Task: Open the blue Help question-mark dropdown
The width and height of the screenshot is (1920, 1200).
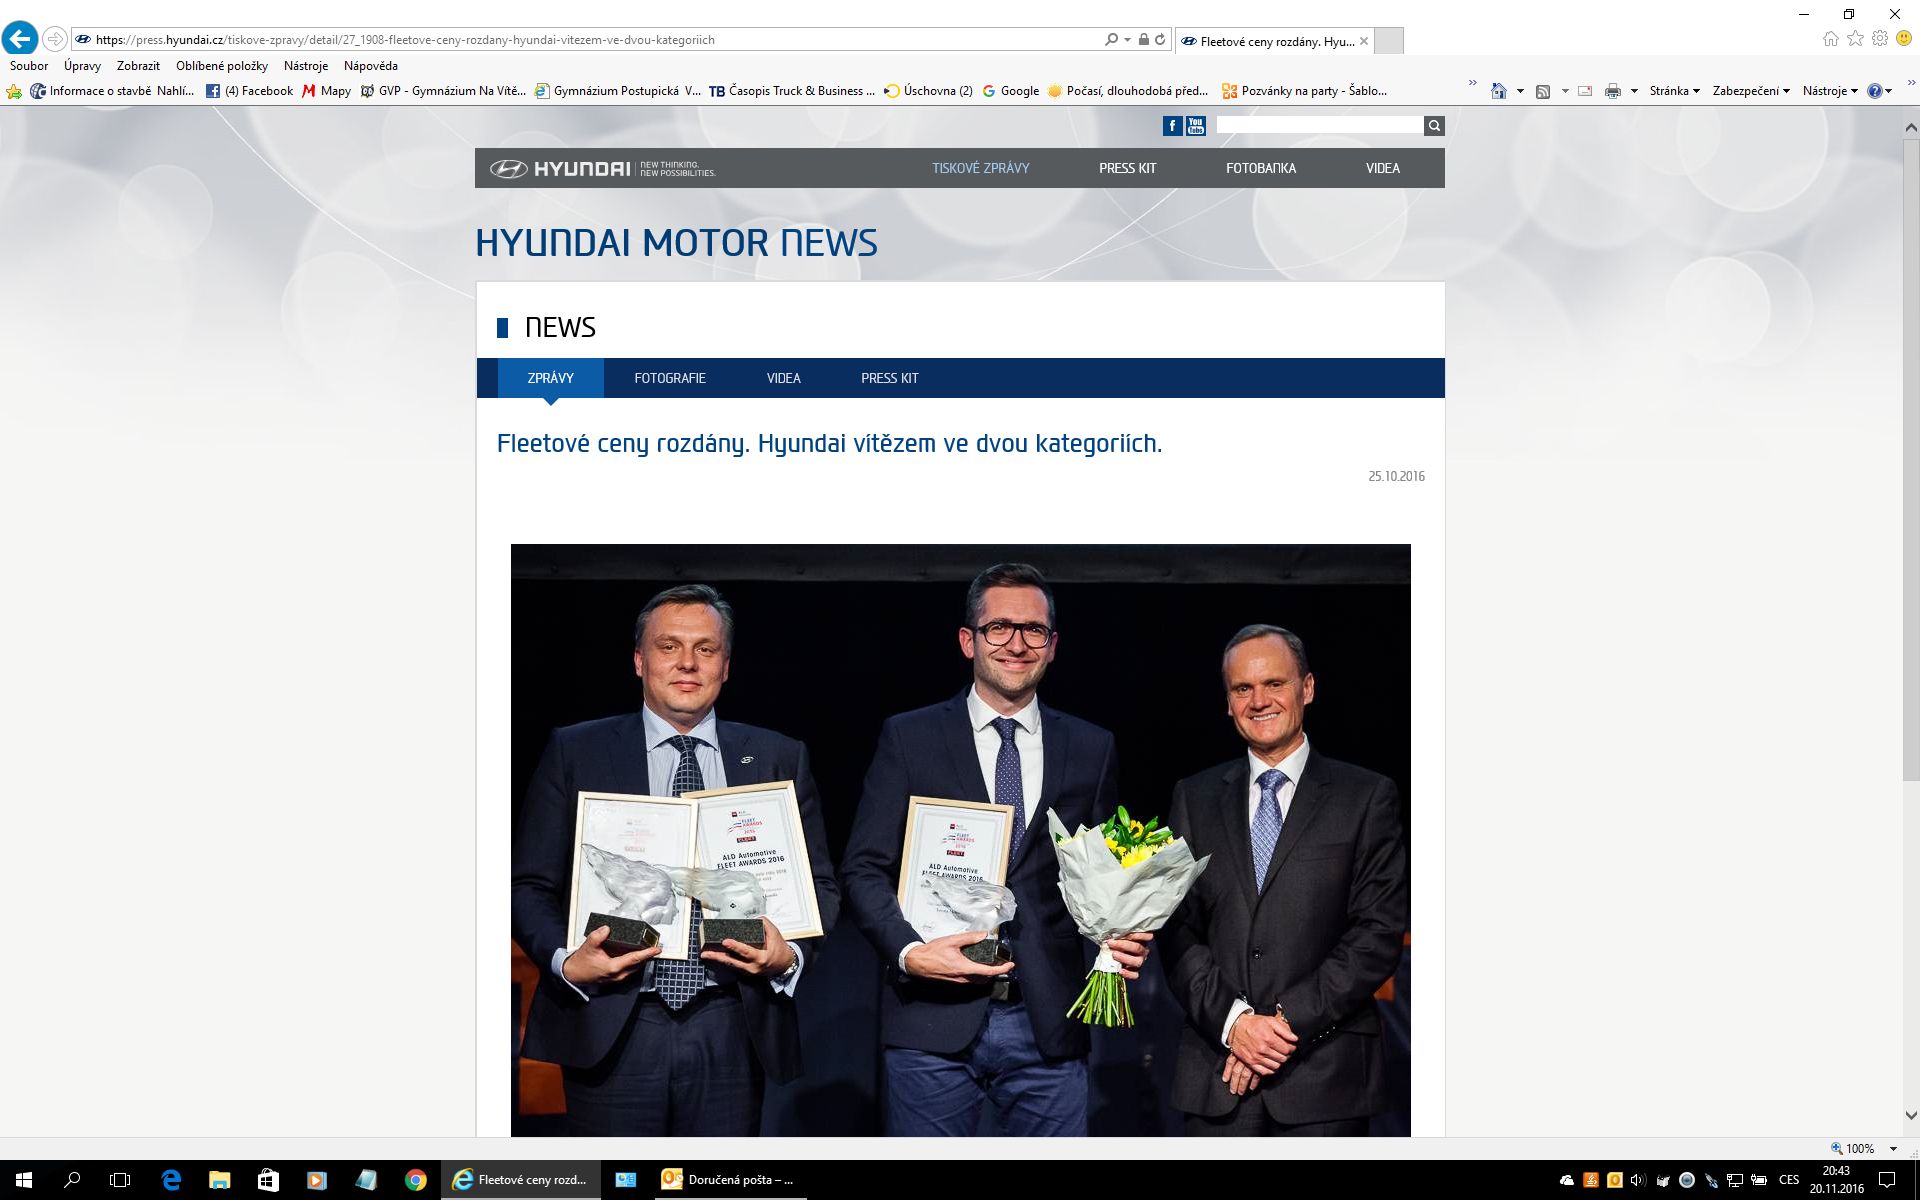Action: point(1879,91)
